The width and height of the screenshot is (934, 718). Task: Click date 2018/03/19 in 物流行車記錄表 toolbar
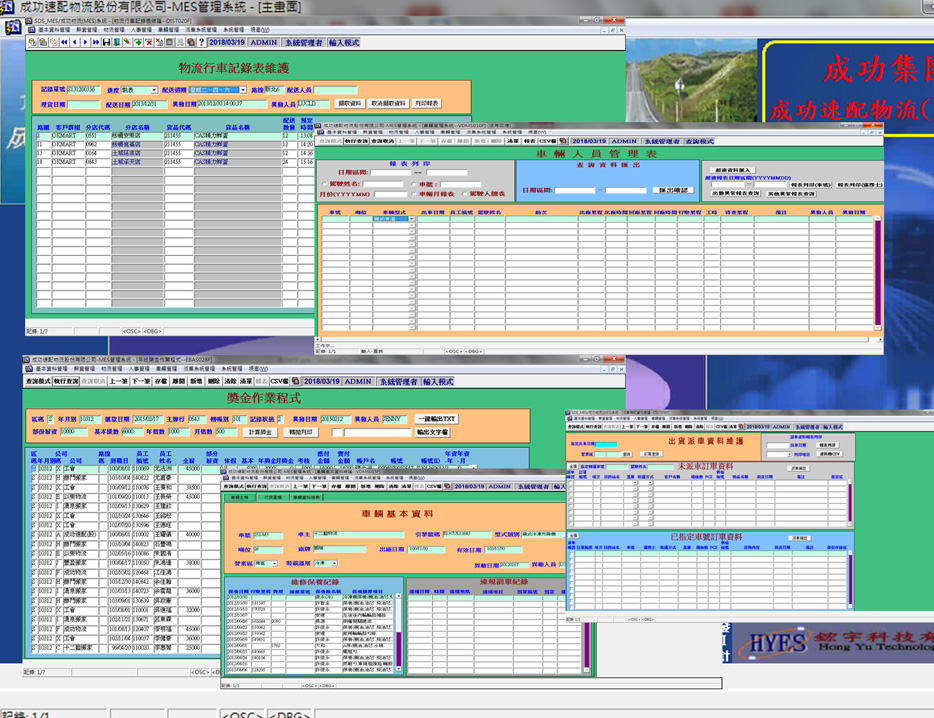226,42
